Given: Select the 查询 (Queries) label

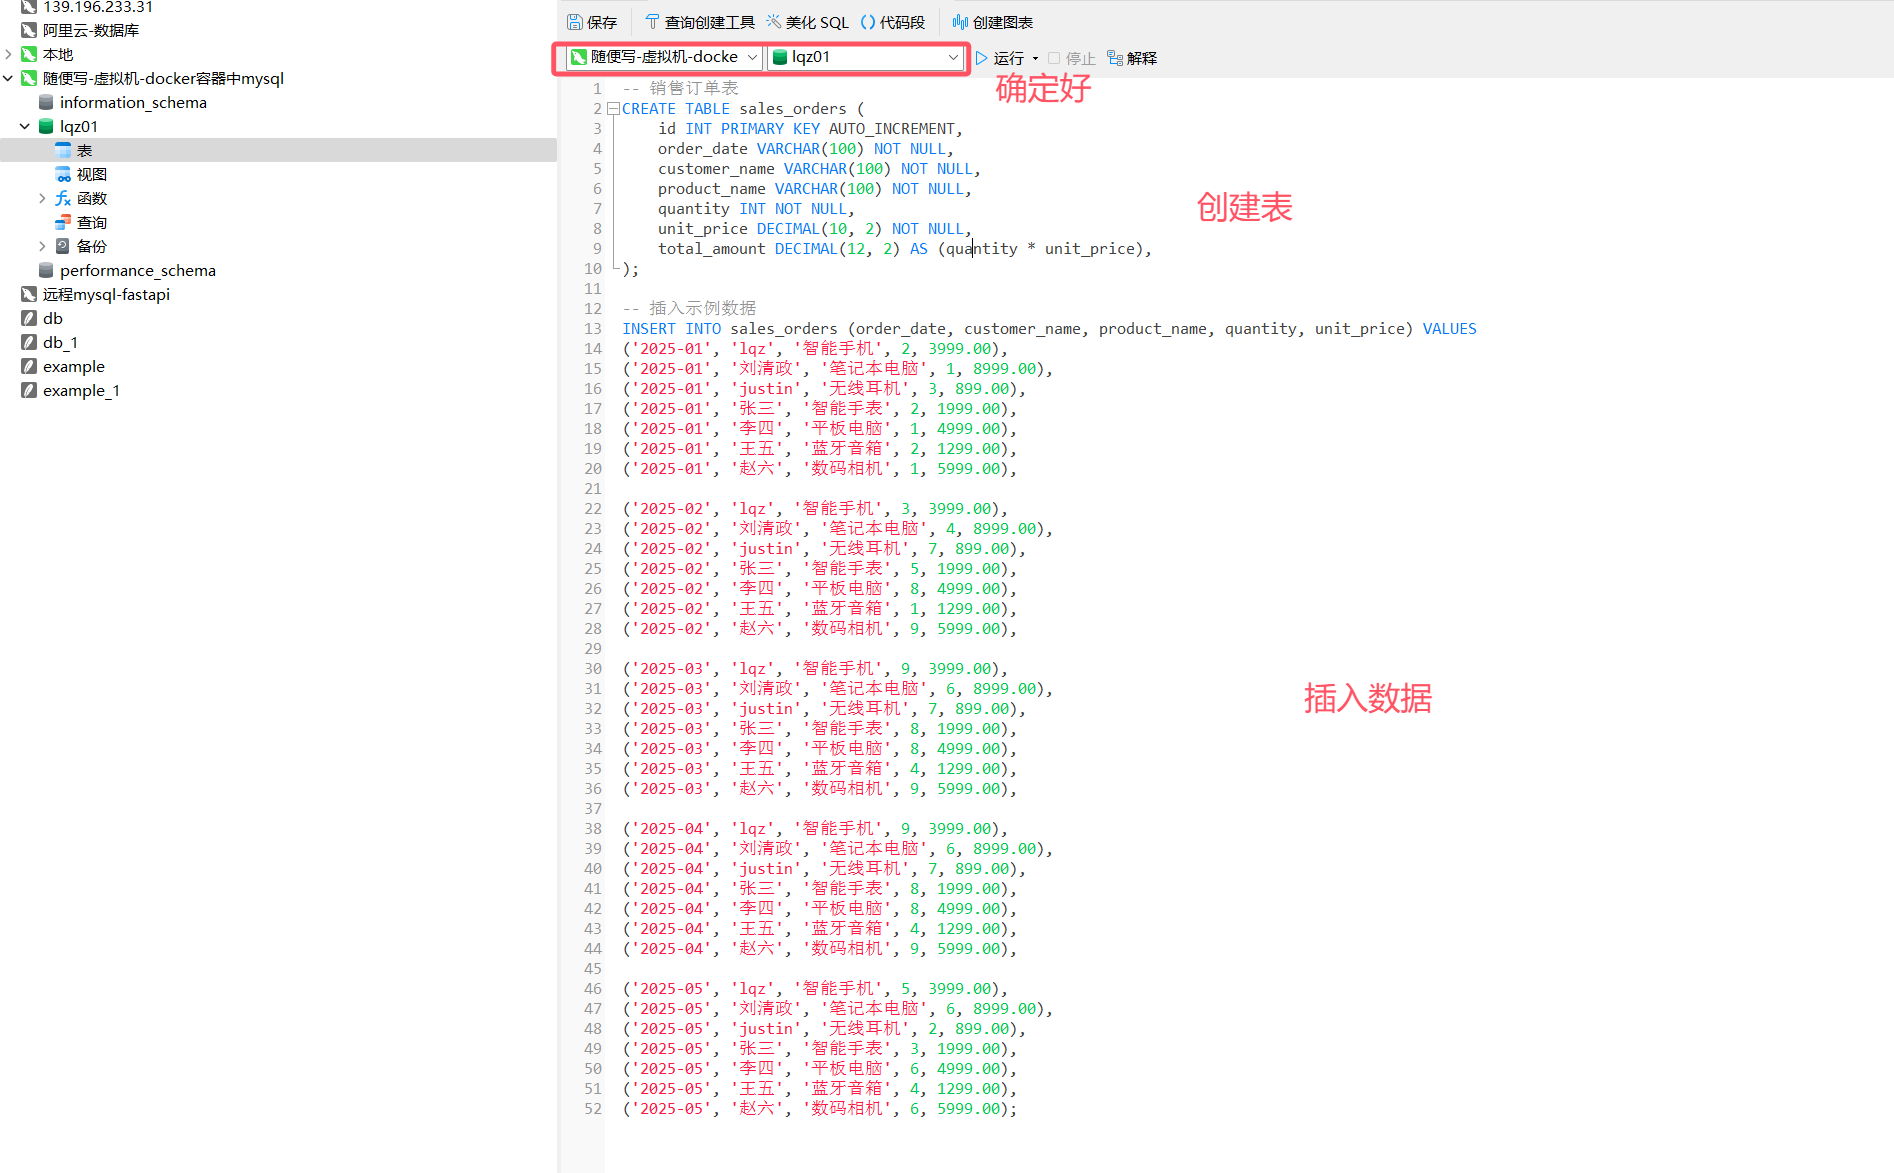Looking at the screenshot, I should pyautogui.click(x=92, y=222).
